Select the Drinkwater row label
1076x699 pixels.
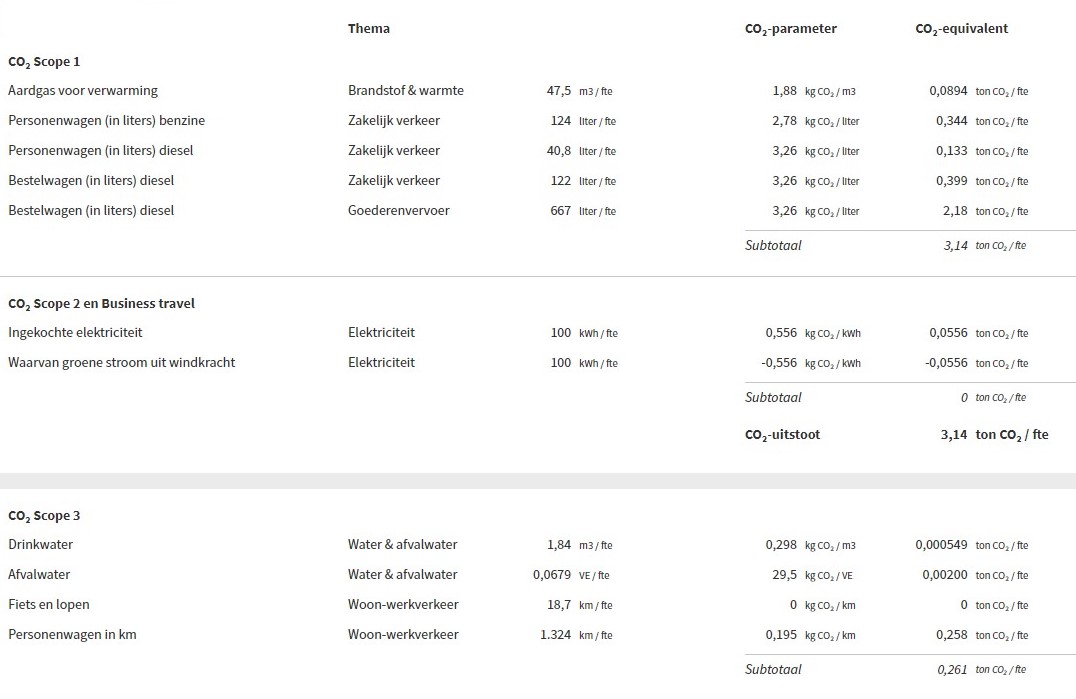pos(40,545)
